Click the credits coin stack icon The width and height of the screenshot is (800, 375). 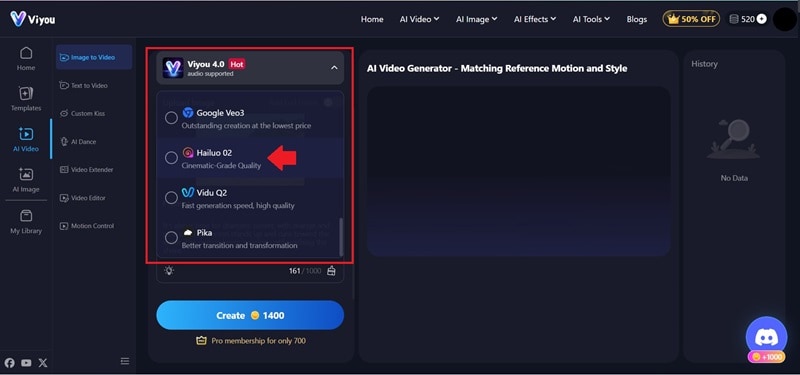734,19
